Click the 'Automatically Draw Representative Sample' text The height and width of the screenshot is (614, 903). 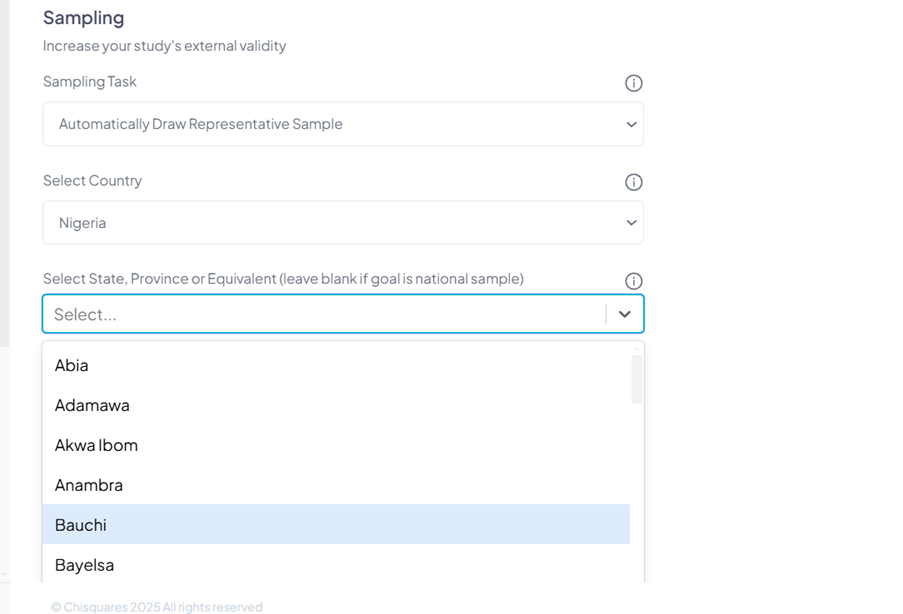[x=201, y=124]
